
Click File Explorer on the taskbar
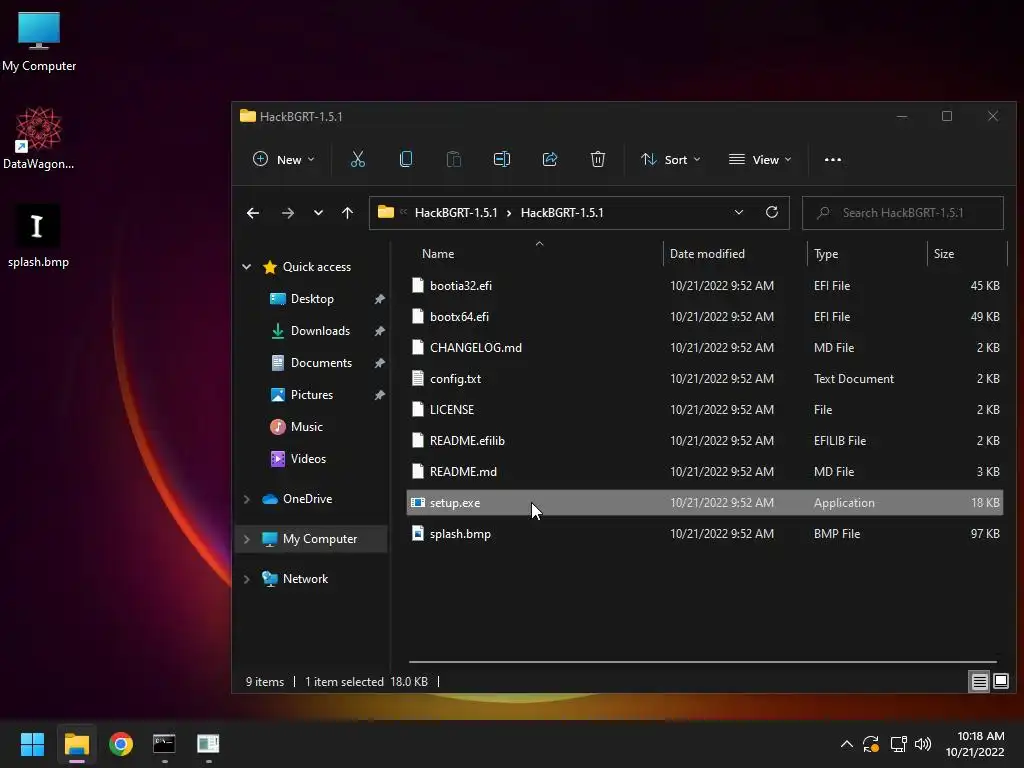tap(76, 744)
